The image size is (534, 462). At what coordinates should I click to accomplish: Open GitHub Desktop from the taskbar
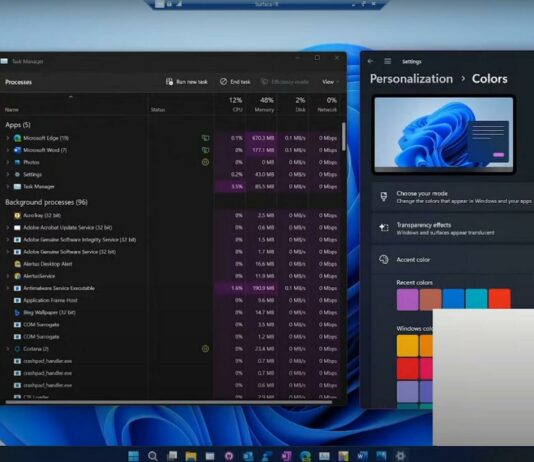pyautogui.click(x=229, y=456)
